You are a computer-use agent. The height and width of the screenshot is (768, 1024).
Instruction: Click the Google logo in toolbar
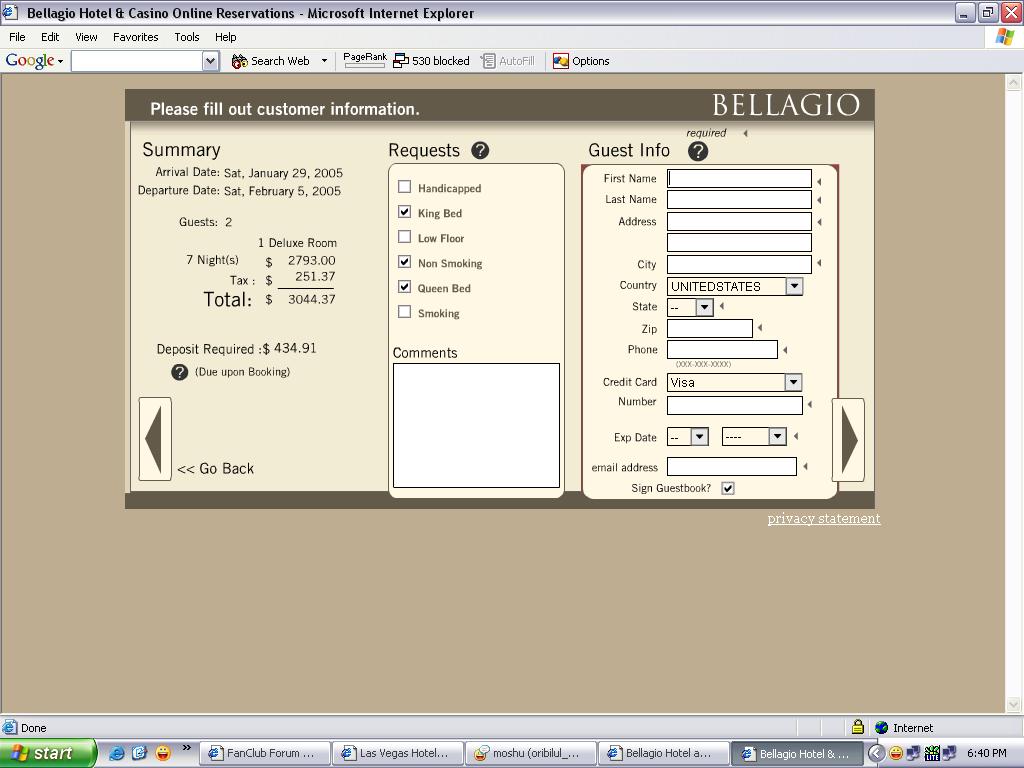(x=29, y=61)
